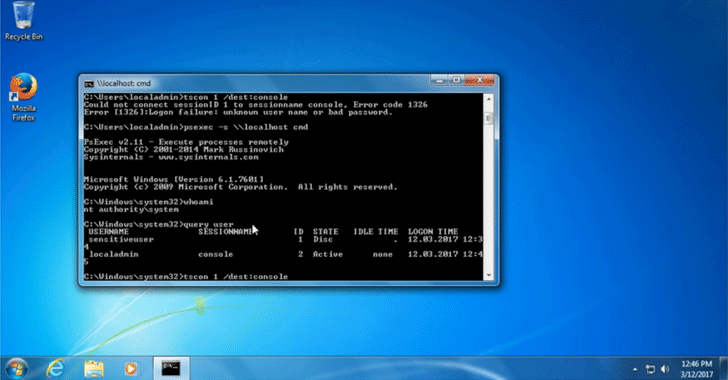Click the '\\localhost: cmd' title text

(124, 84)
